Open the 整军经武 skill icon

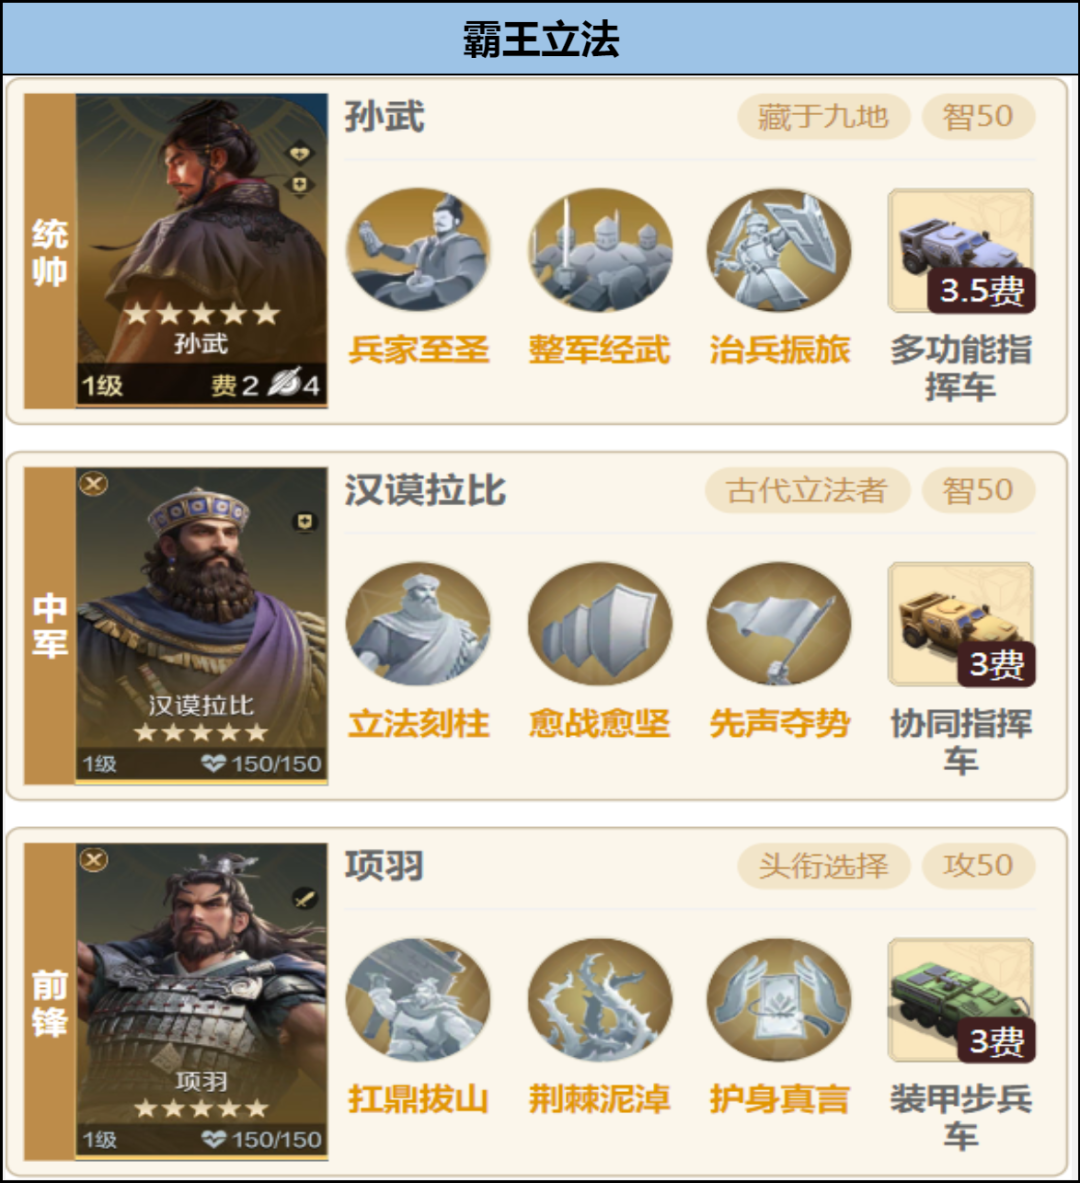coord(599,250)
